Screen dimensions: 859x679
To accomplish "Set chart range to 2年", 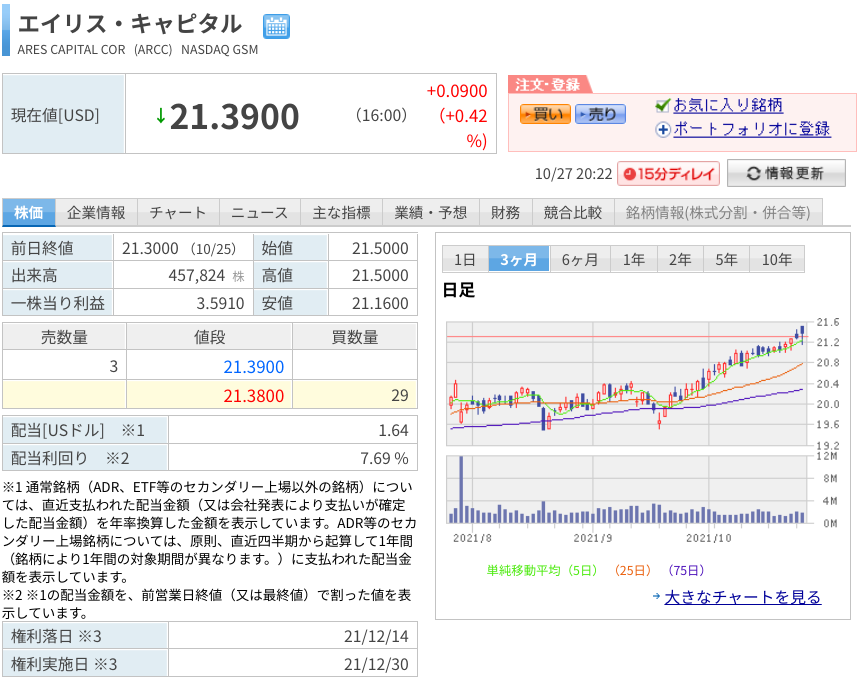I will 680,259.
